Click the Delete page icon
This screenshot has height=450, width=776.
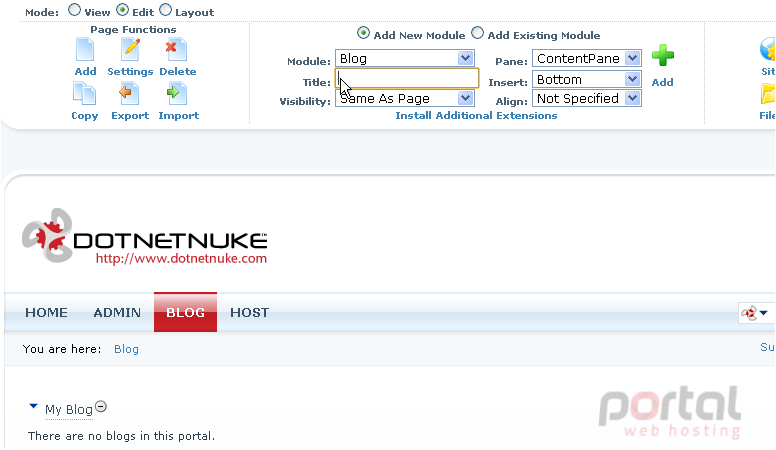click(177, 50)
